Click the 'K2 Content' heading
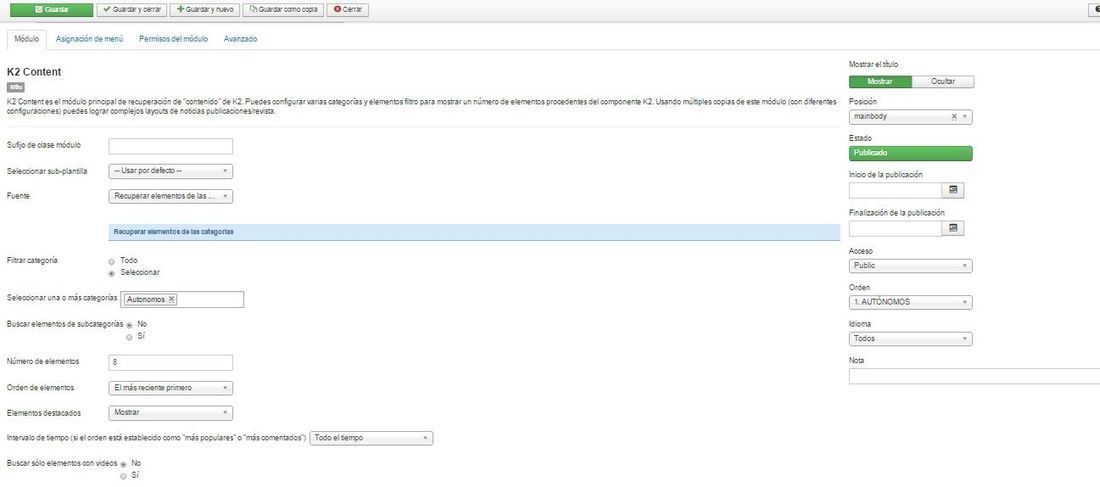Screen dimensions: 1100x487 click(34, 72)
